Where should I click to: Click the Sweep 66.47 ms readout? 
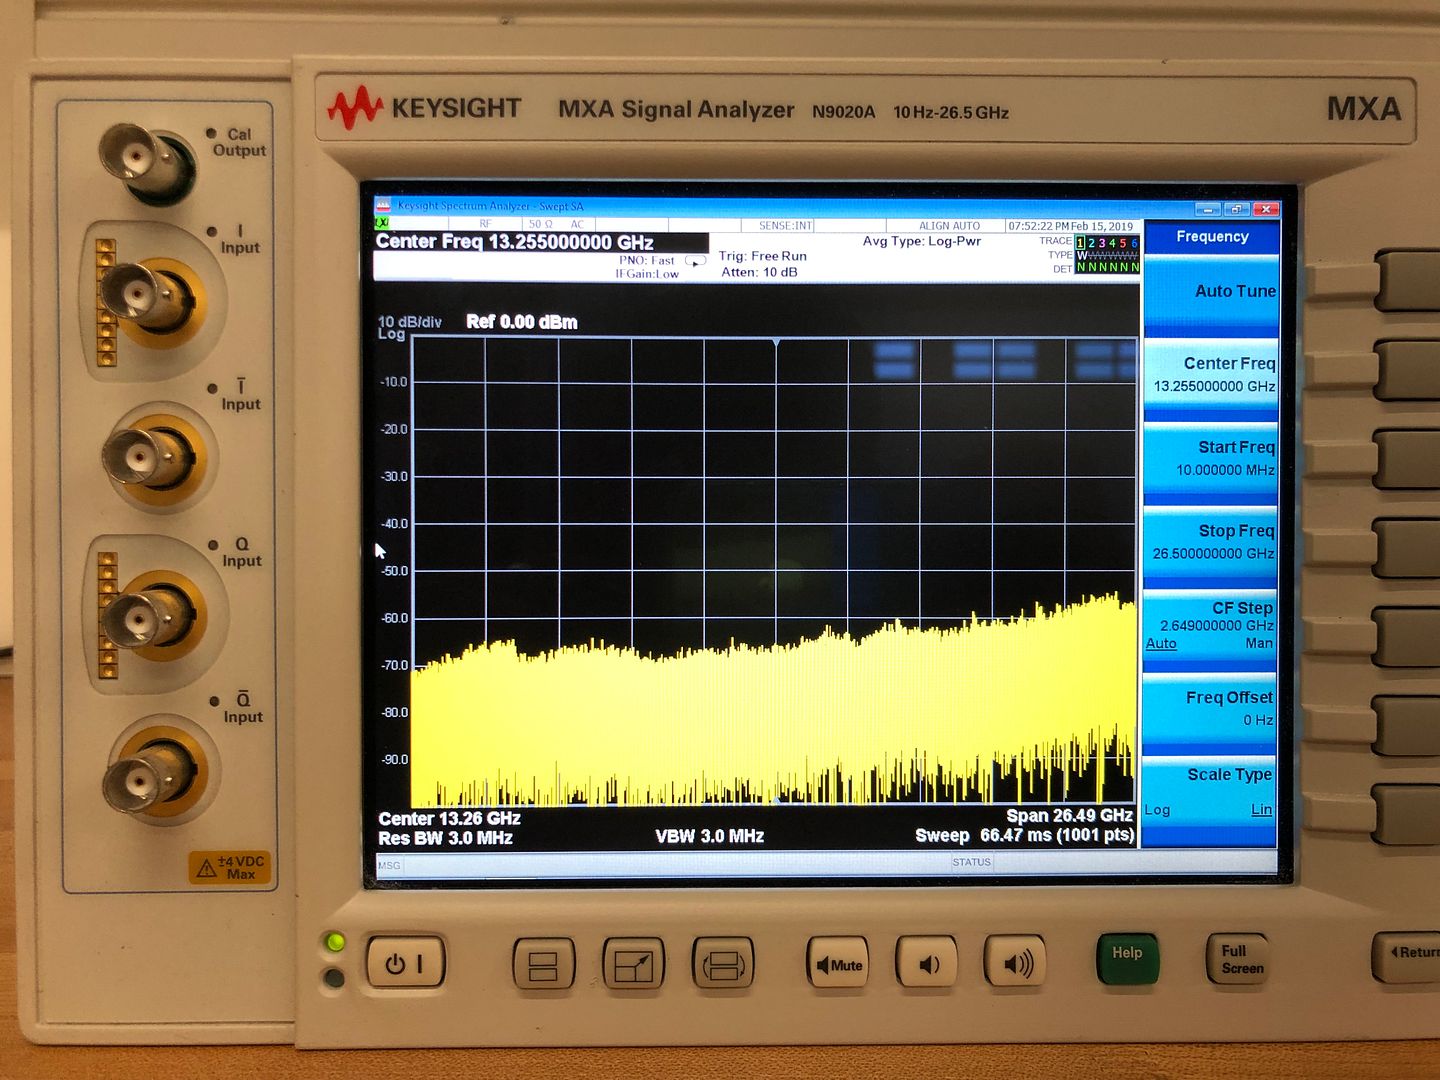pos(1024,835)
